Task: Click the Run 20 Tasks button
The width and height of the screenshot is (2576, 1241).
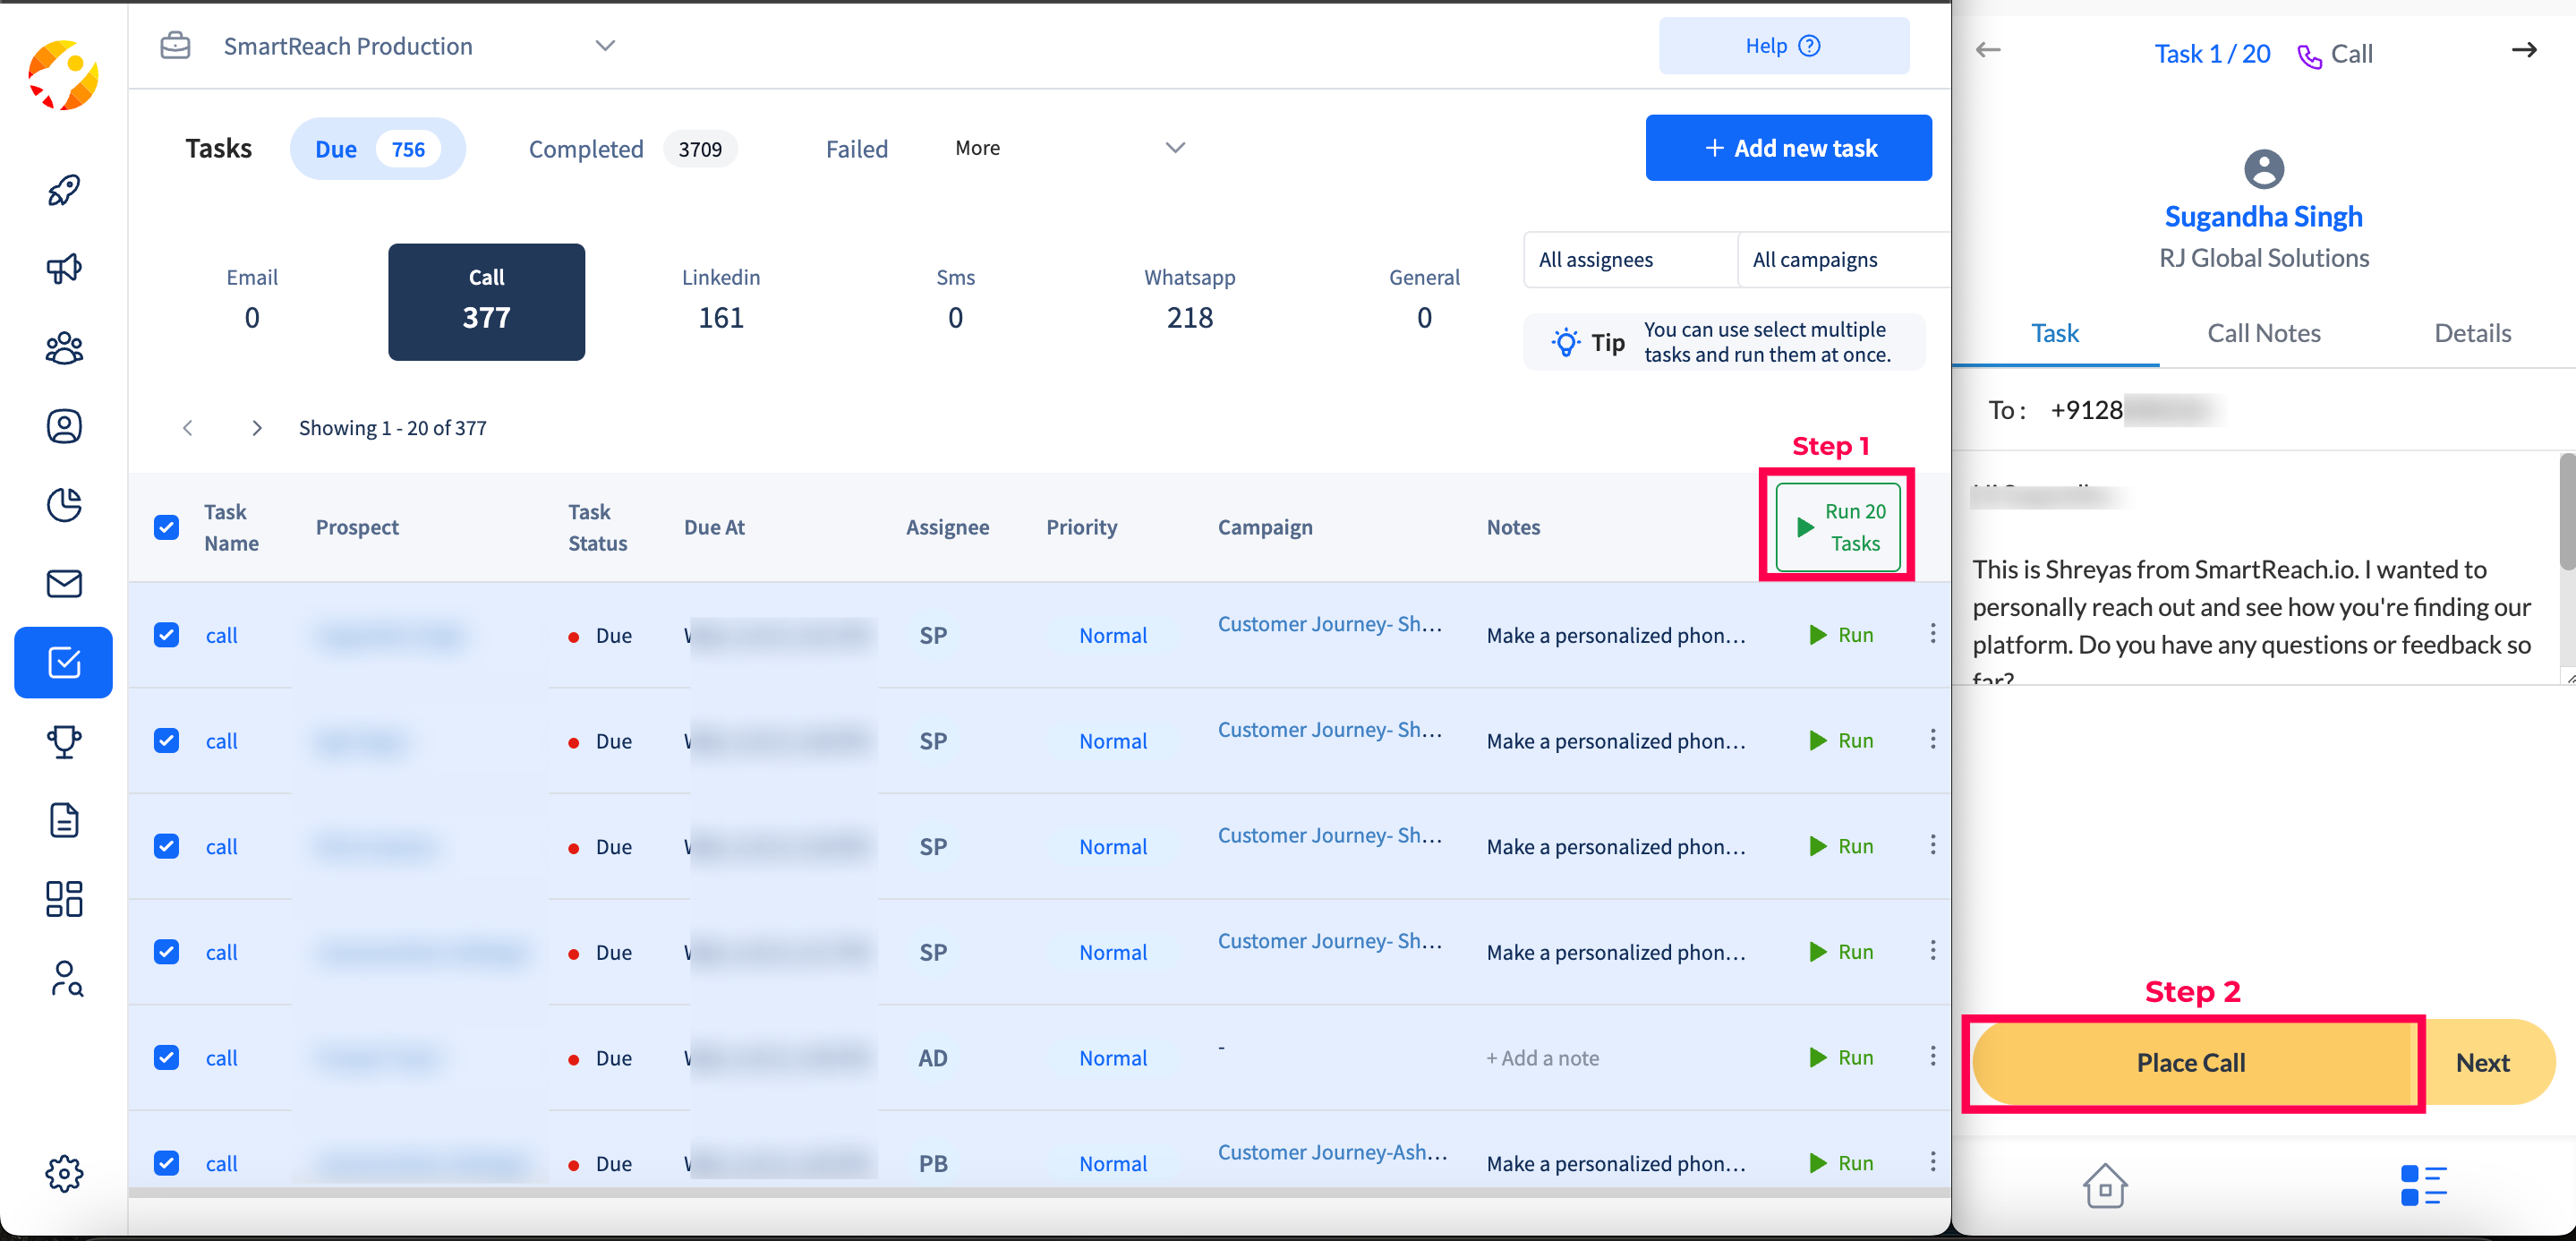Action: click(1840, 526)
